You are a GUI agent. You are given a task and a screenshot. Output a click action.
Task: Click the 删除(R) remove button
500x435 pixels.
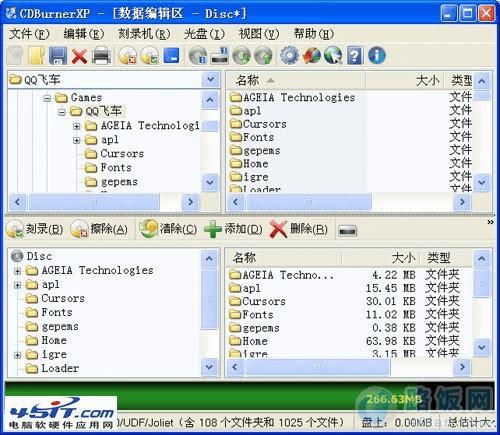(x=299, y=229)
